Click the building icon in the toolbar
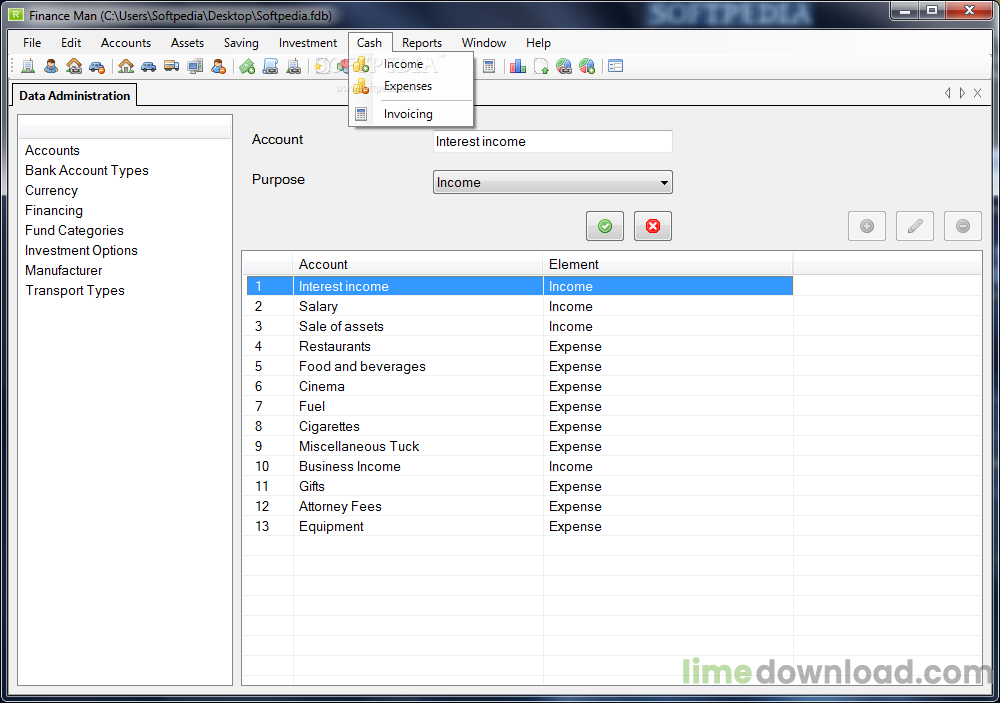The height and width of the screenshot is (703, 1000). 28,66
